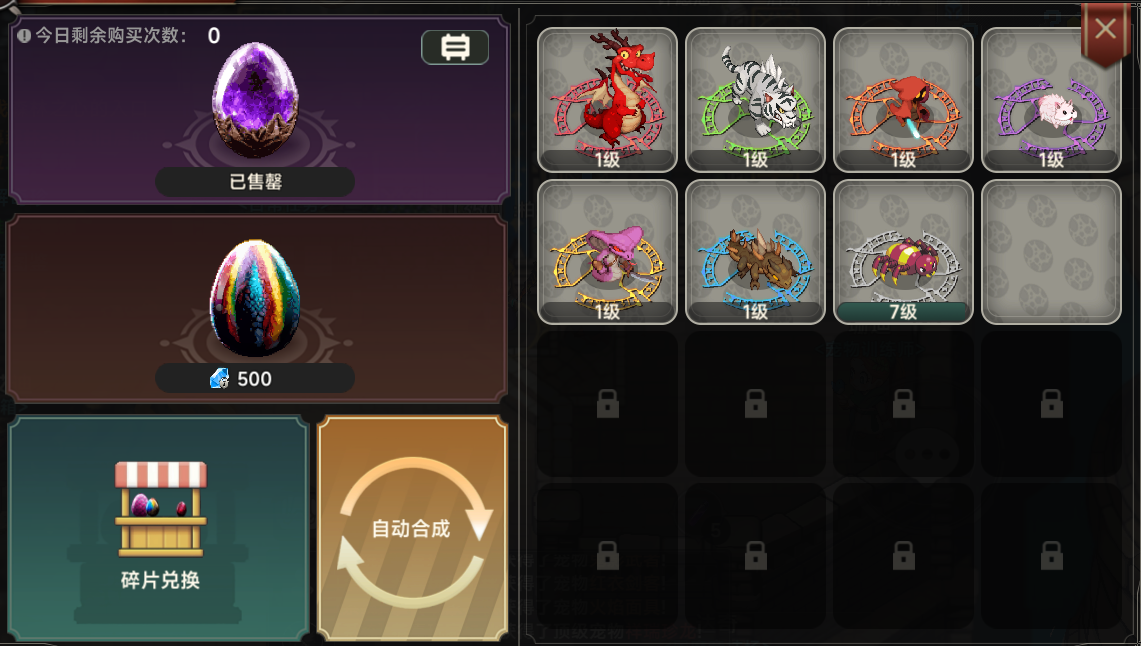Select the pink fluffy sheep pet
The height and width of the screenshot is (646, 1141).
tap(1051, 100)
